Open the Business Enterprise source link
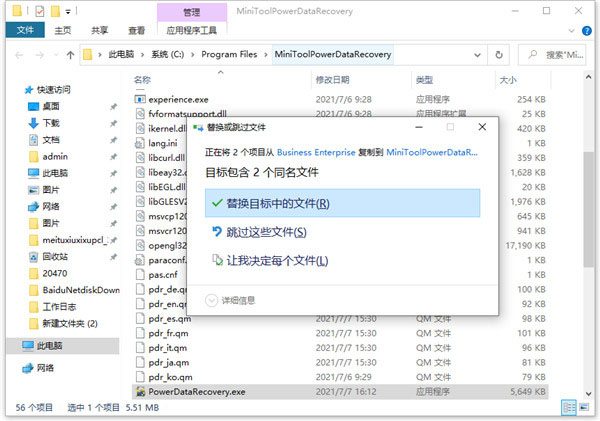Image resolution: width=600 pixels, height=421 pixels. (x=316, y=152)
